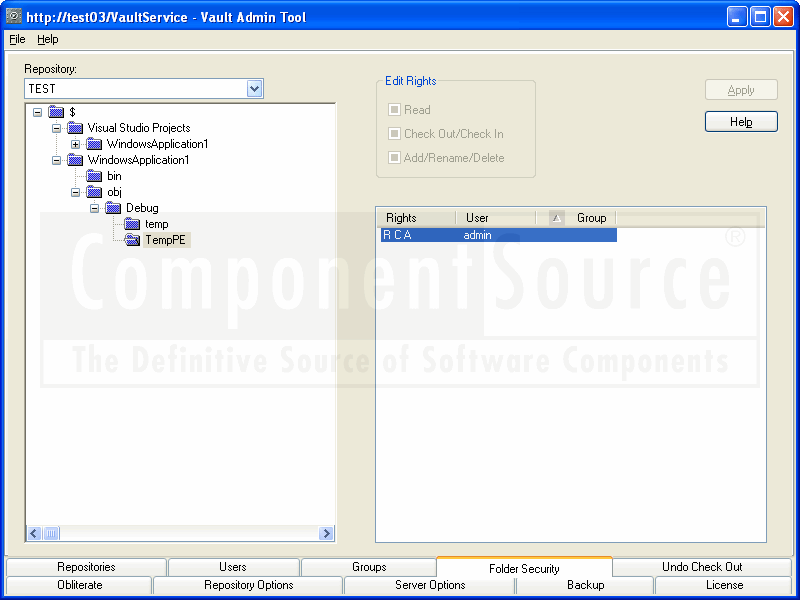Switch to the Undo Check Out tab
The width and height of the screenshot is (800, 600).
tap(702, 567)
